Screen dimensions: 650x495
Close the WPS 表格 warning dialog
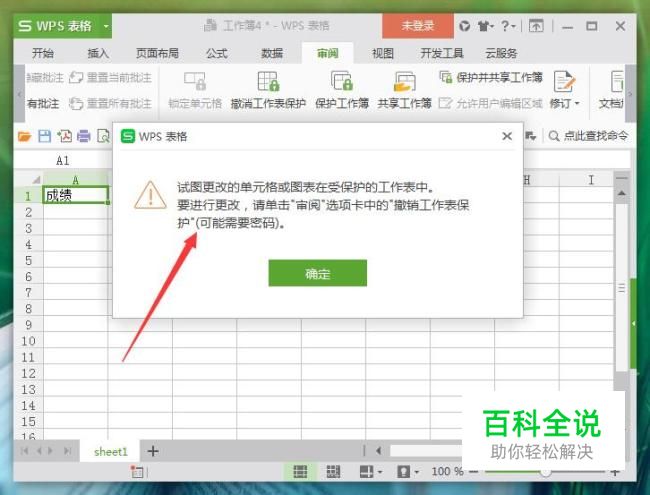(x=507, y=136)
